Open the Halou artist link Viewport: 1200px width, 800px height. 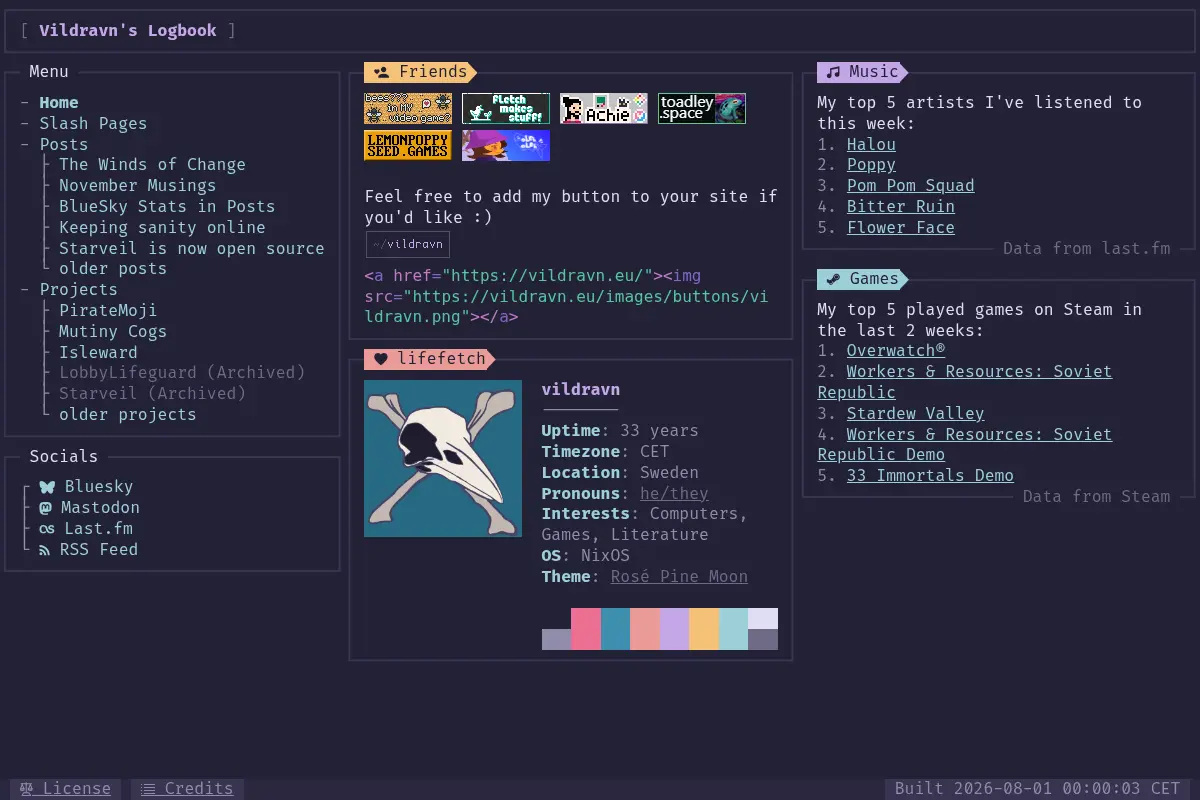point(871,144)
